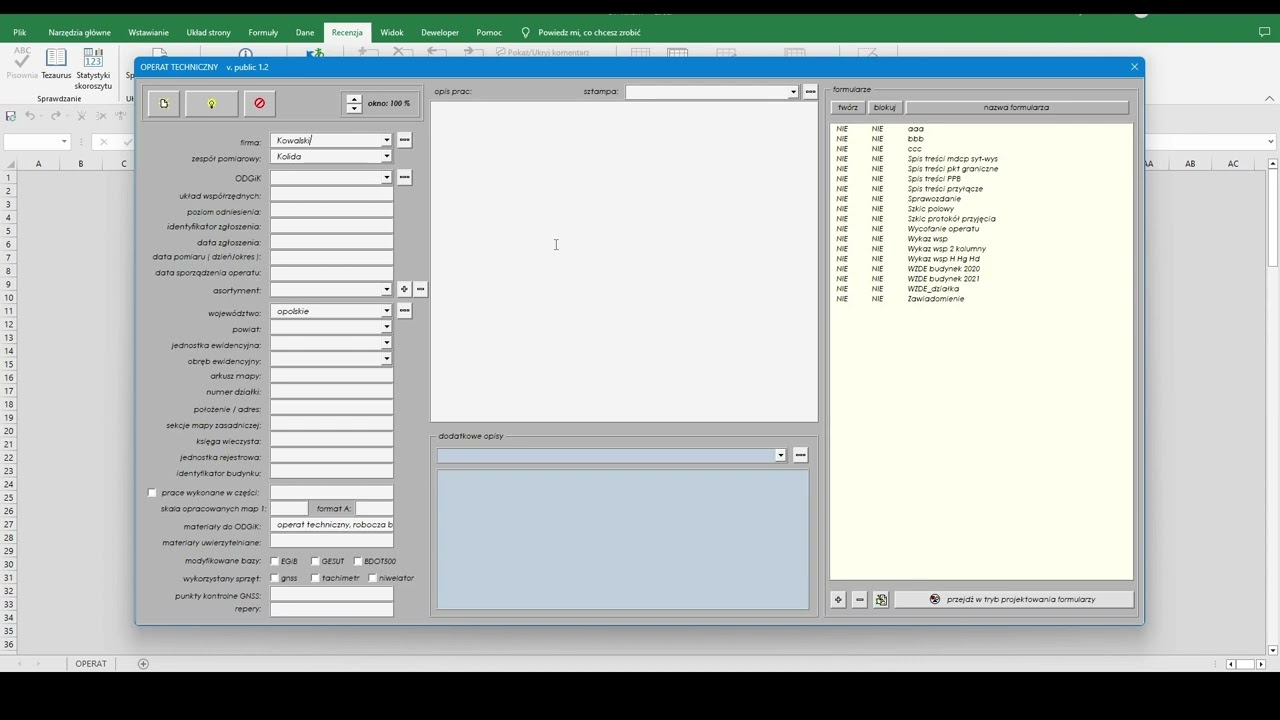
Task: Click the ellipsis button next to ODGiK
Action: pos(404,177)
